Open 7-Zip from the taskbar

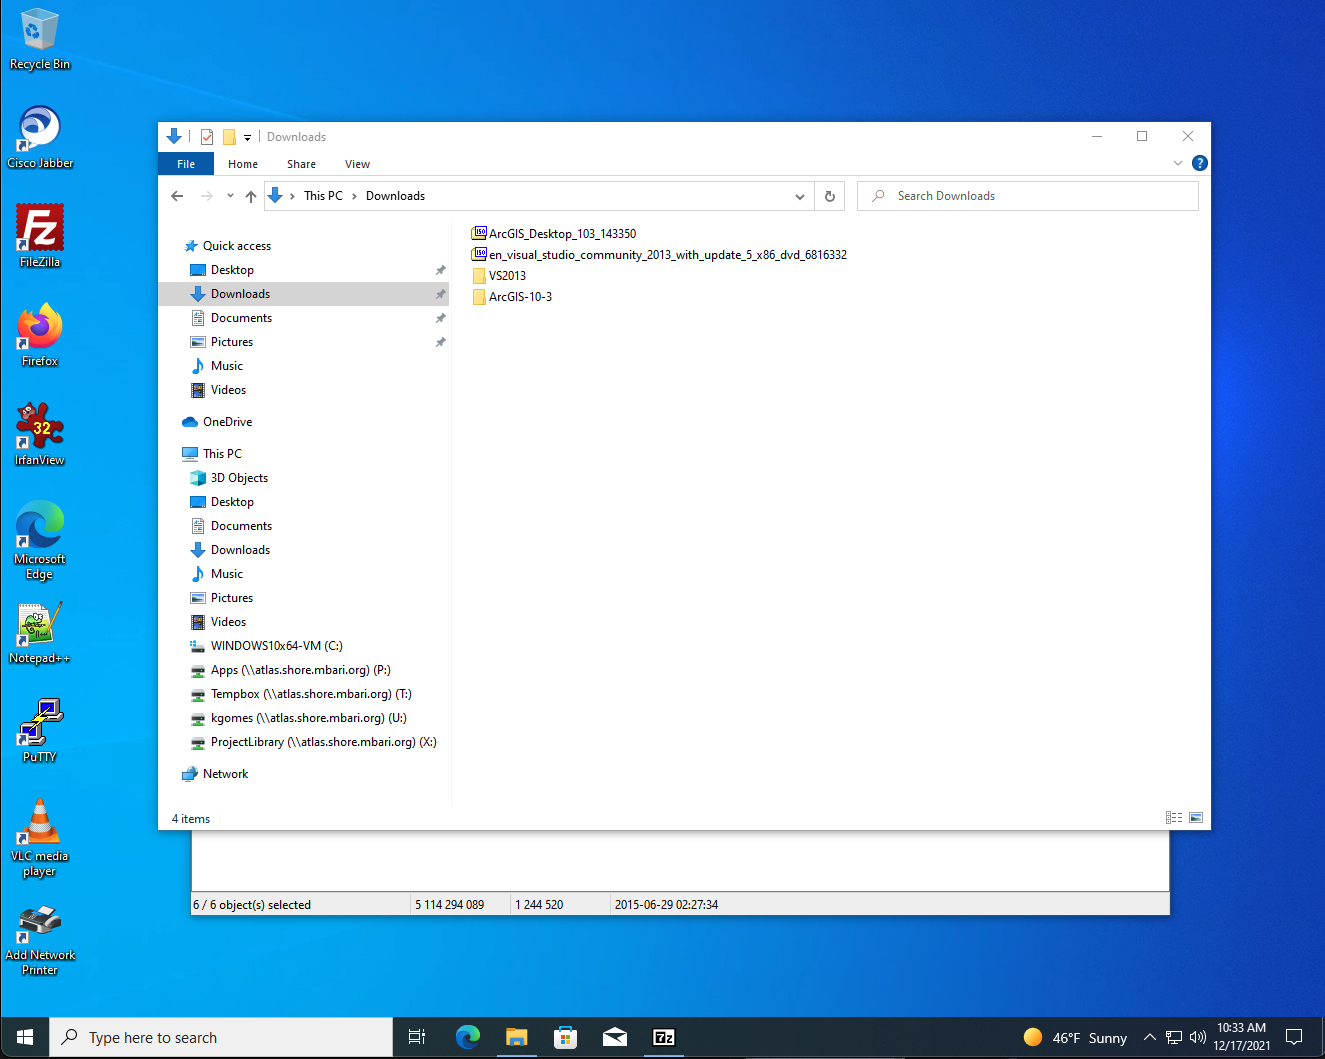(x=664, y=1037)
